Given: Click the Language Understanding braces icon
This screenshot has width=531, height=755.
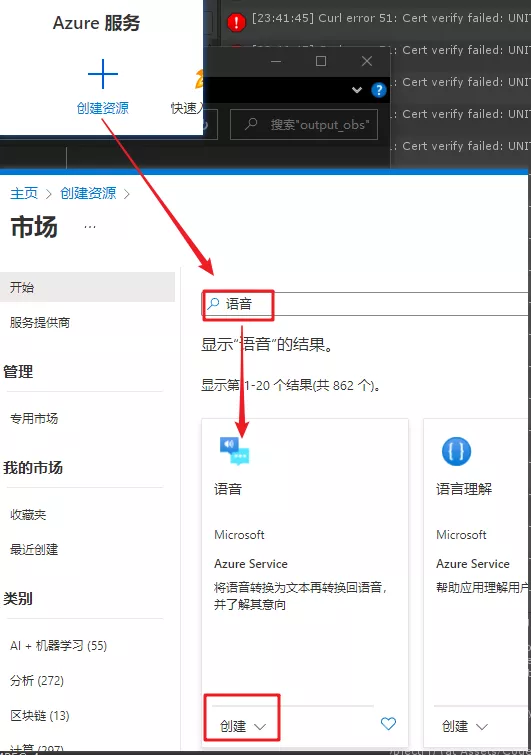Looking at the screenshot, I should 456,451.
